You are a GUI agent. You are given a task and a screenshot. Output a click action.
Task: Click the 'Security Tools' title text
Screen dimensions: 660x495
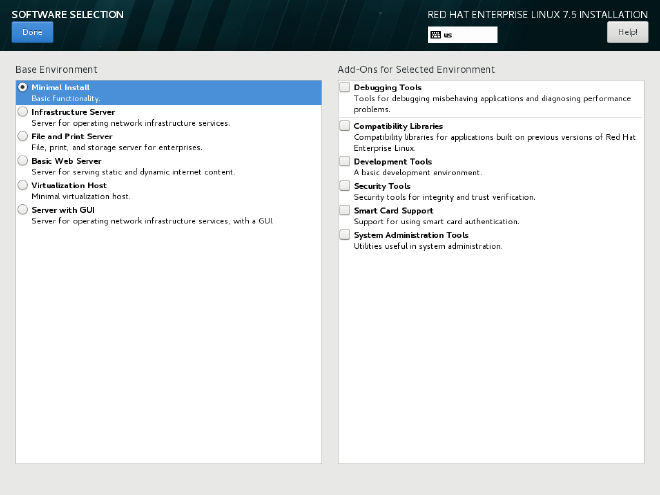coord(382,186)
